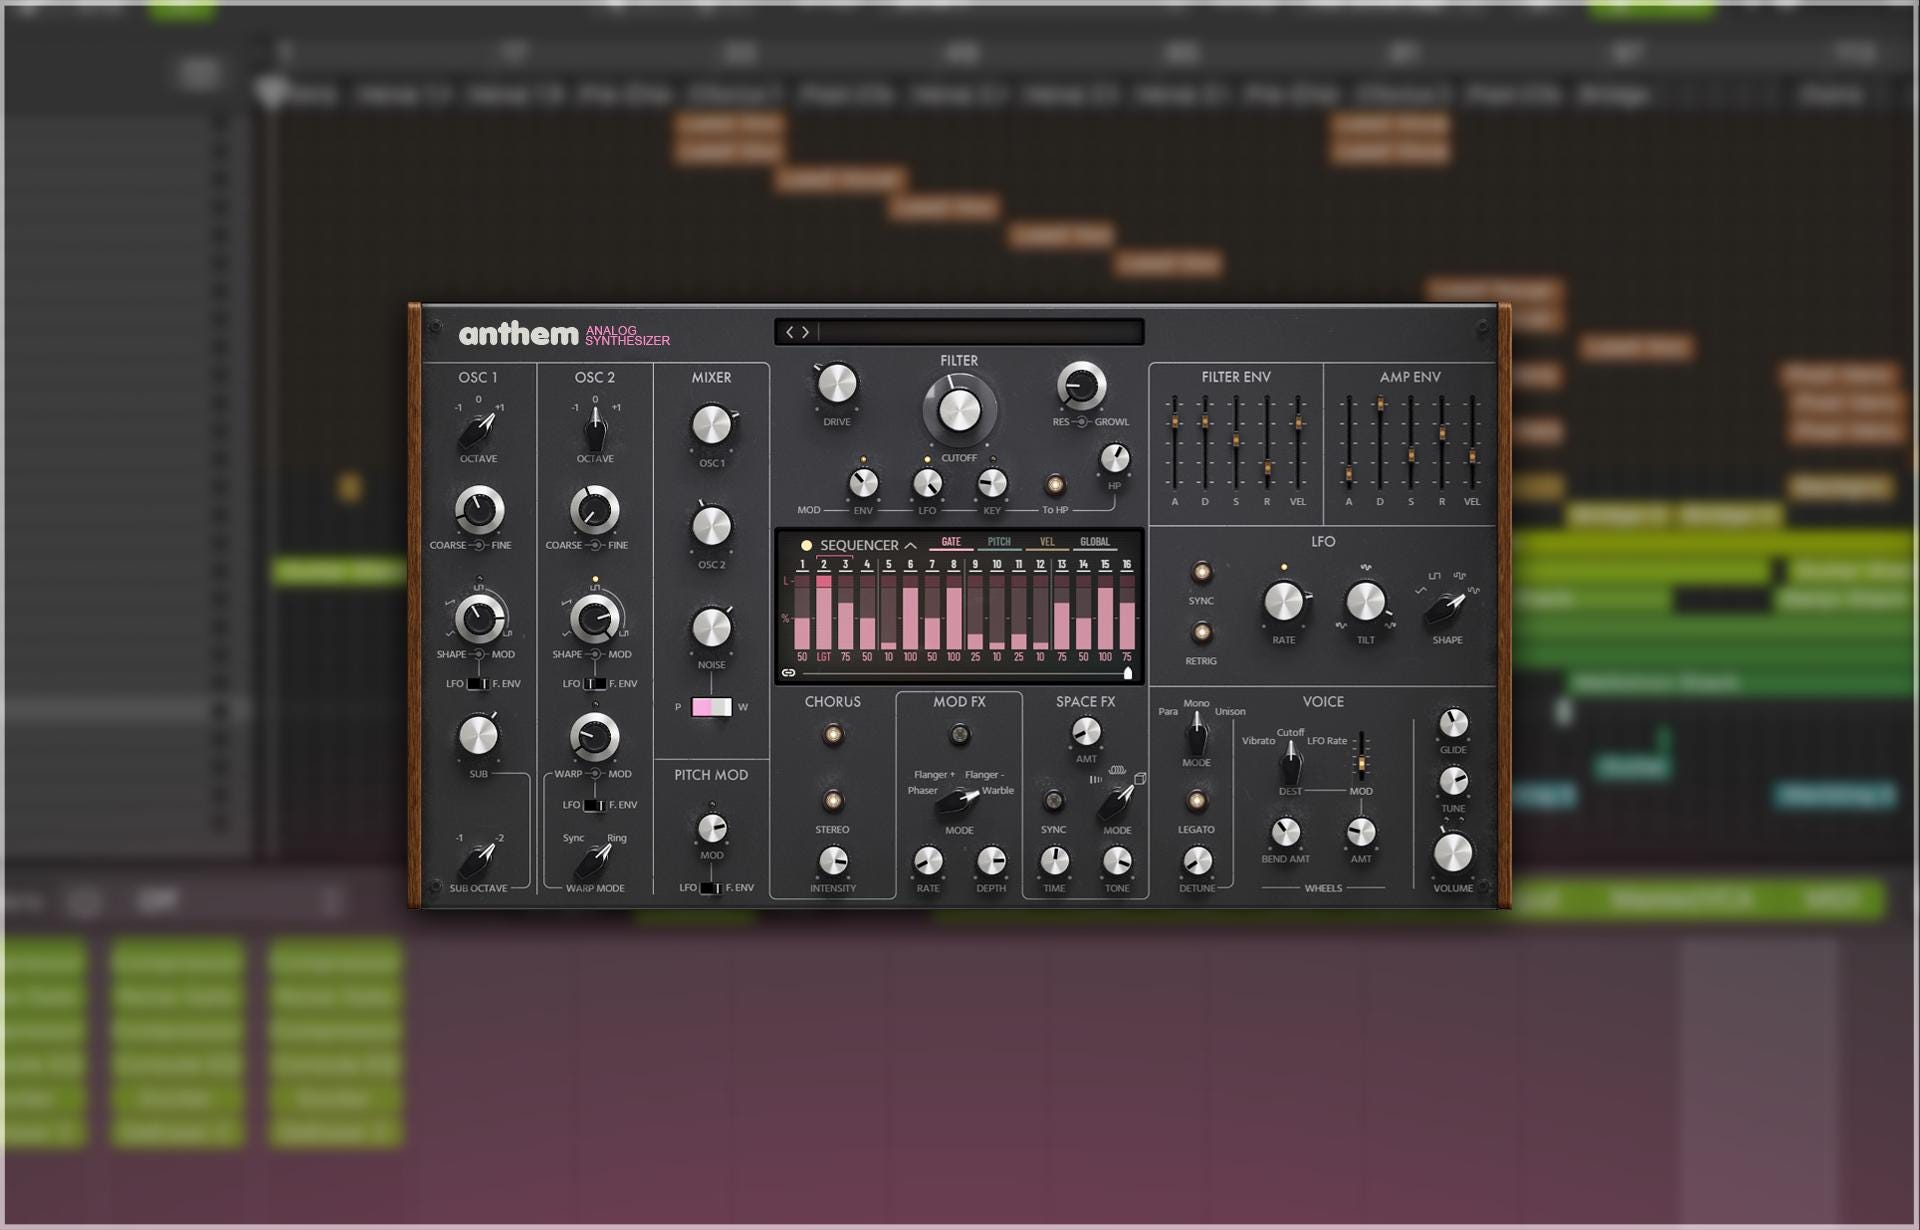Click the Sync/Ring WARP MODE selector
The height and width of the screenshot is (1230, 1920).
(x=596, y=860)
